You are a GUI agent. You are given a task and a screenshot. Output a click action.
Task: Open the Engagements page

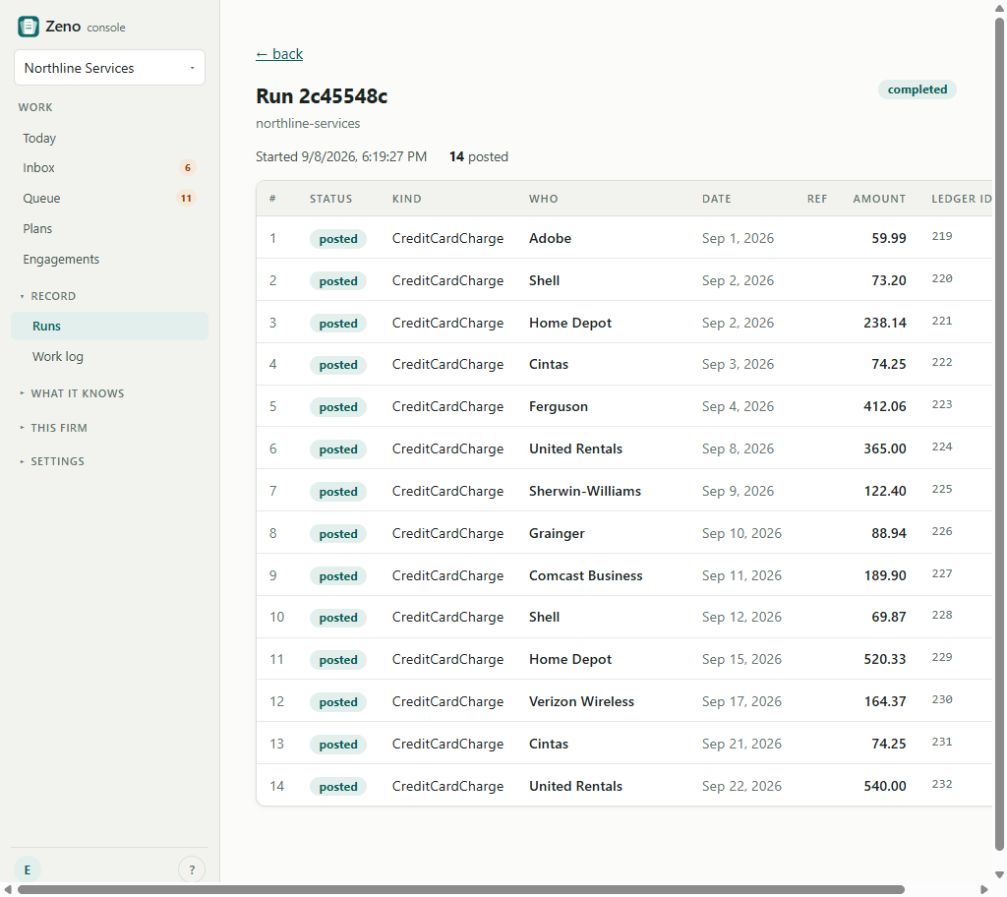click(x=61, y=259)
